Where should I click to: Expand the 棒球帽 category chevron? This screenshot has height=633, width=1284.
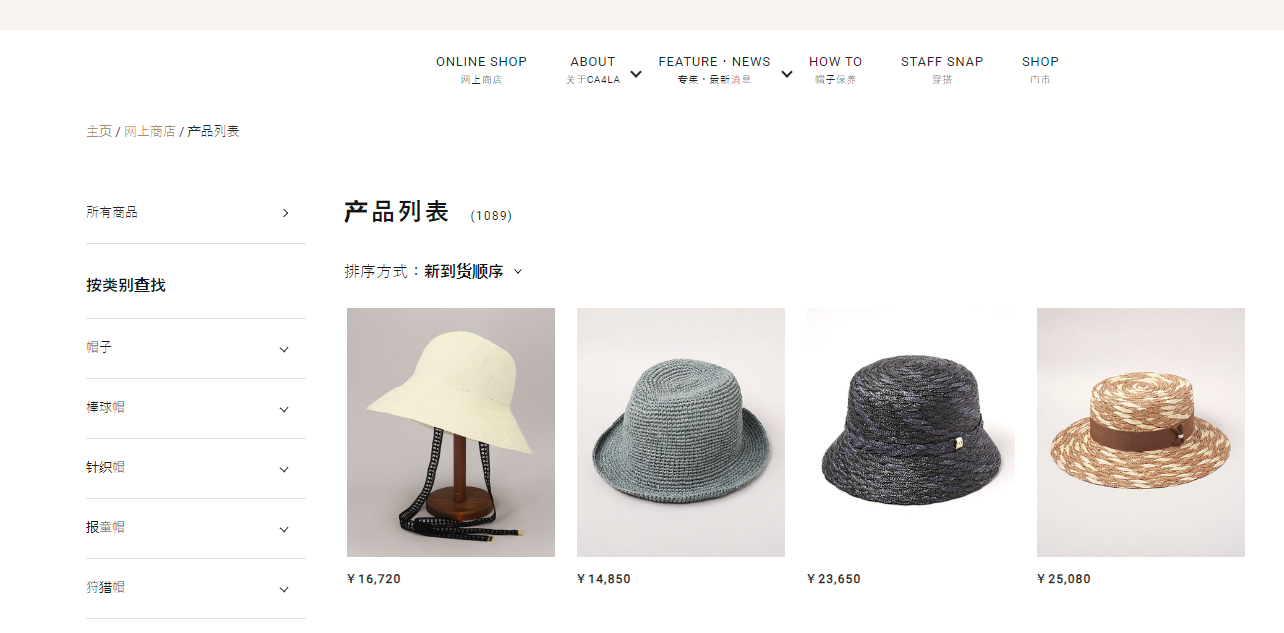[284, 410]
